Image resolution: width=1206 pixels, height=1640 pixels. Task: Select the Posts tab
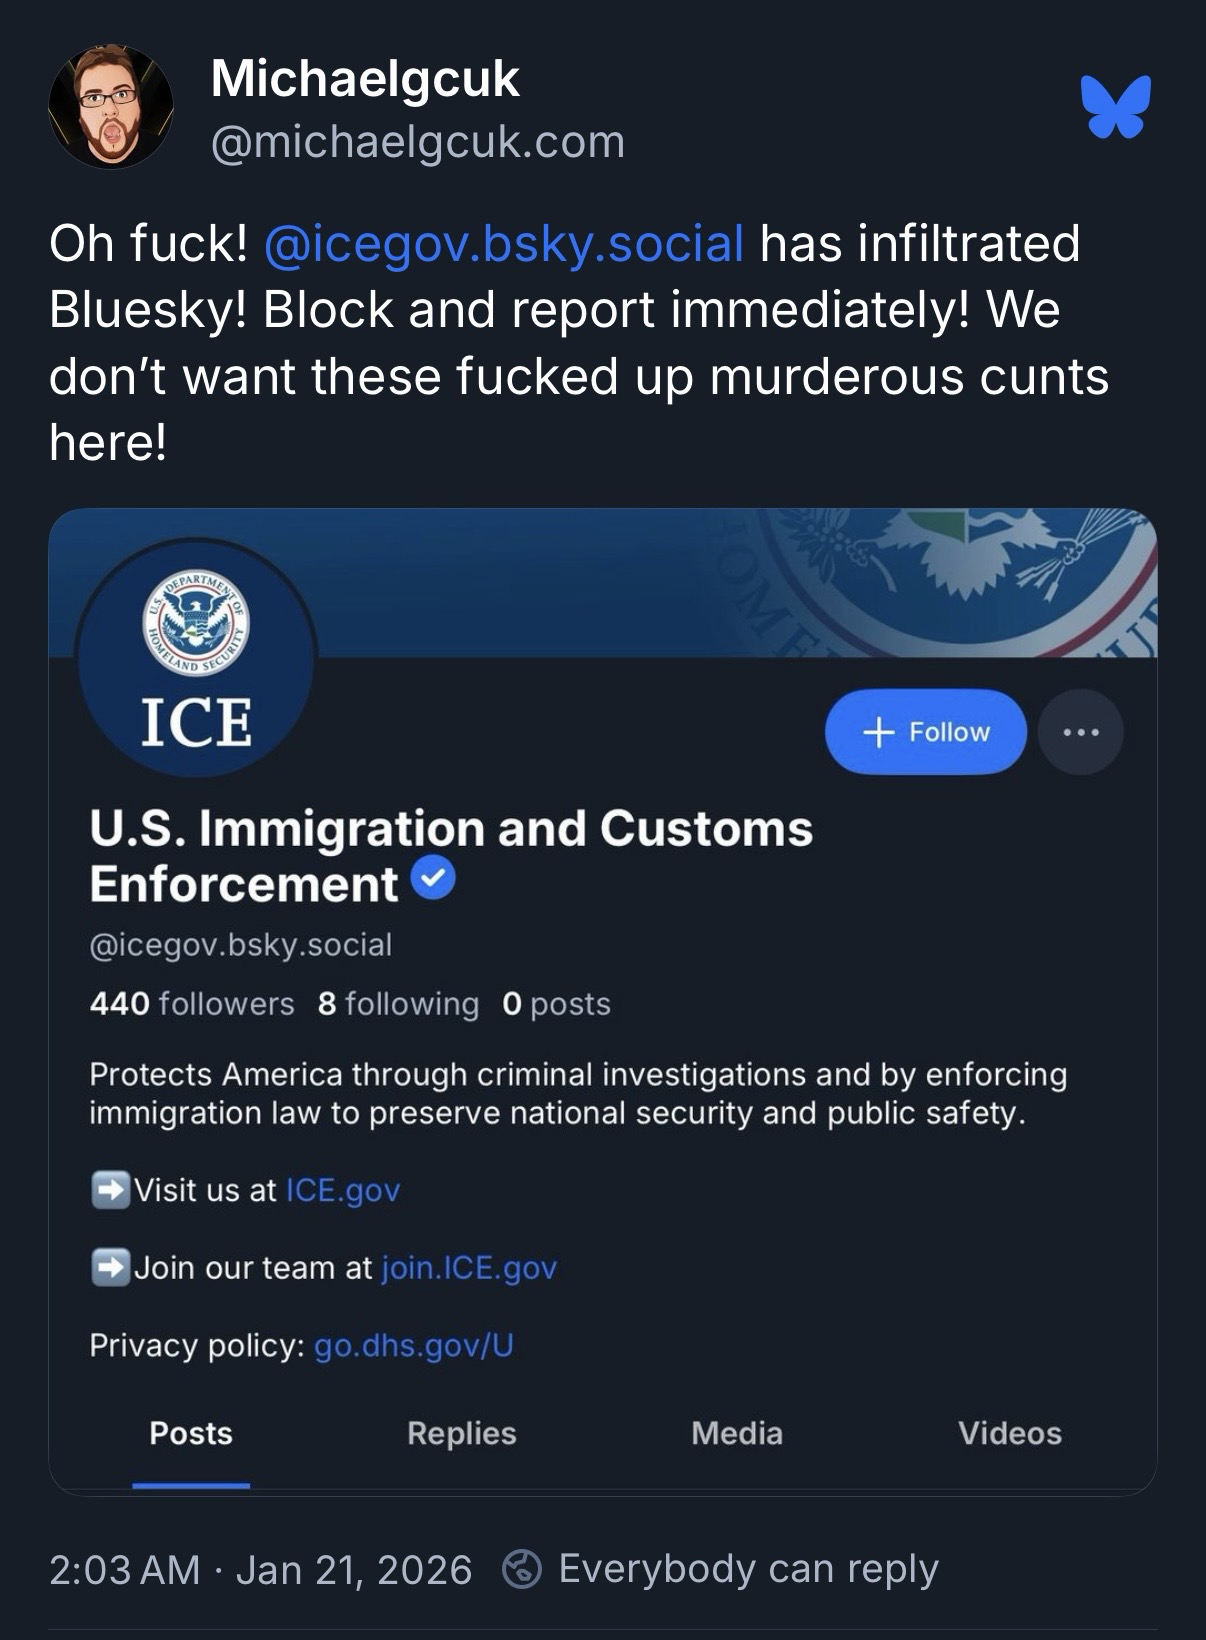tap(191, 1433)
